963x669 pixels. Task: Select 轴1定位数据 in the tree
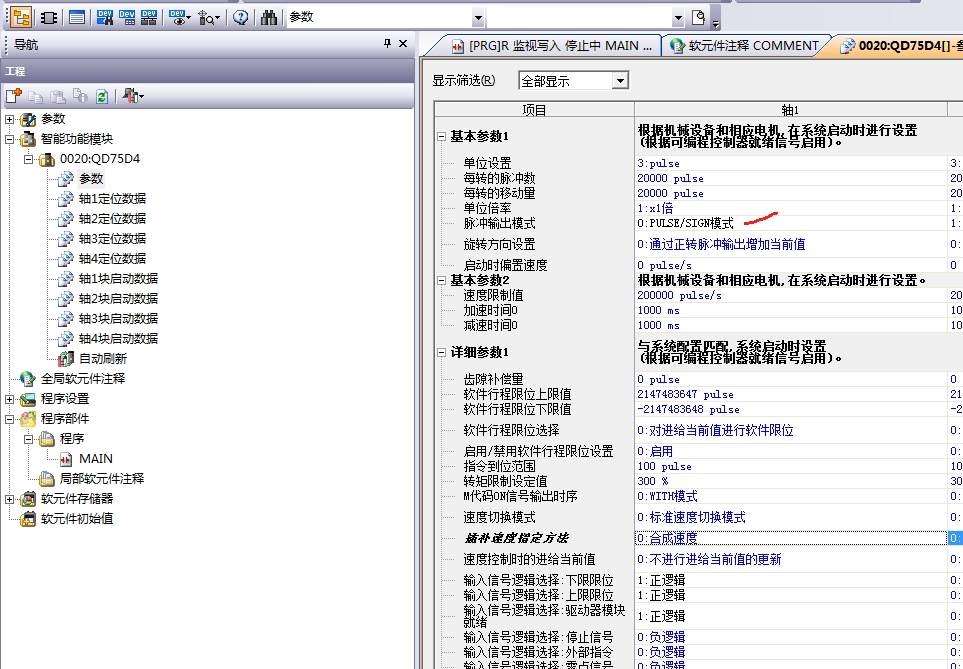[x=112, y=199]
